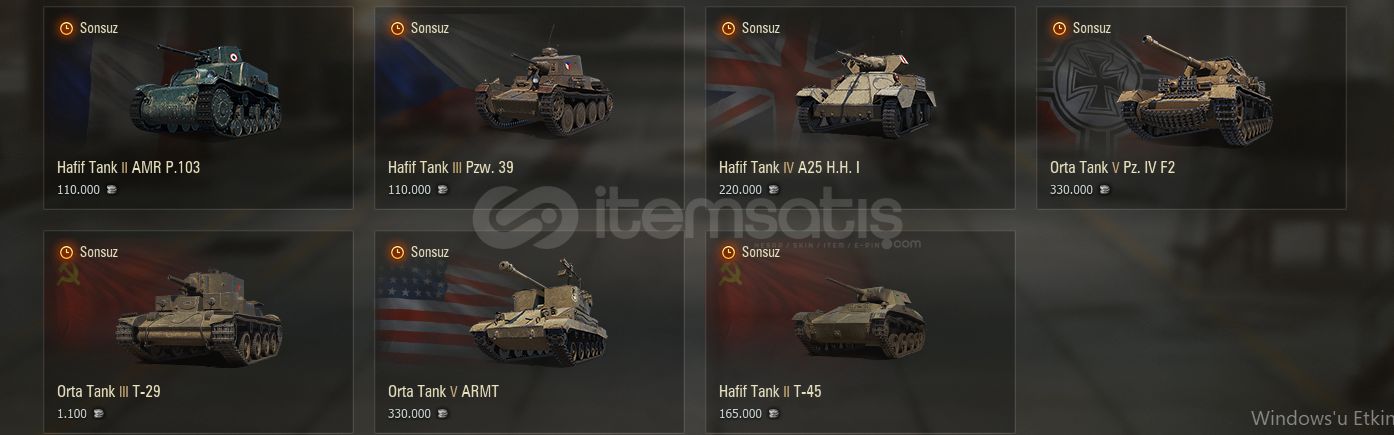Click the 165.000 price on T-45 card

pyautogui.click(x=740, y=414)
